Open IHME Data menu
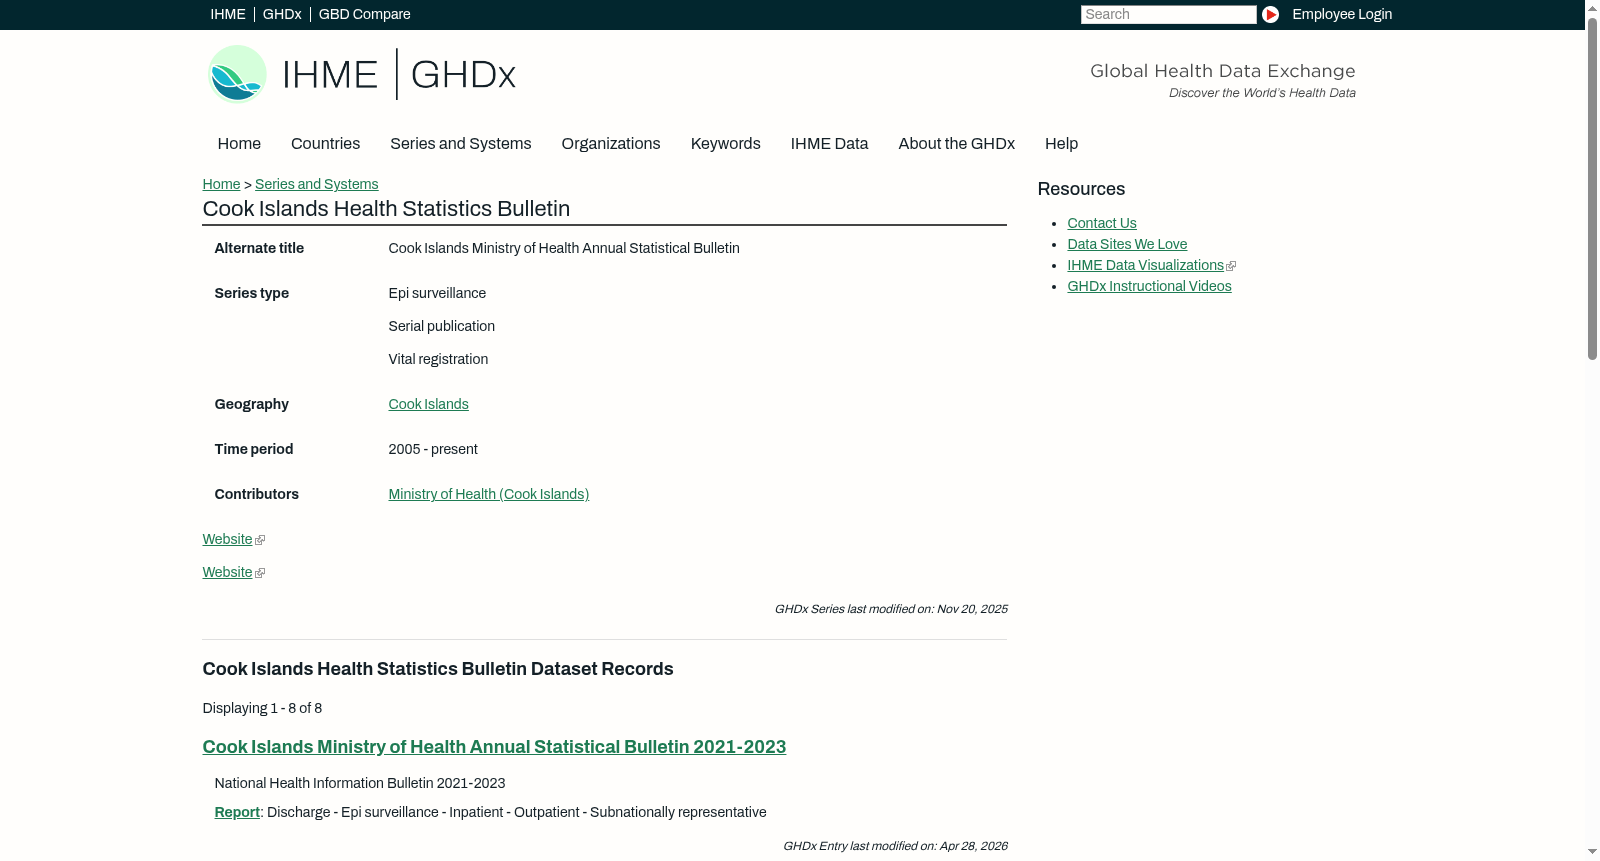Image resolution: width=1600 pixels, height=861 pixels. click(830, 144)
